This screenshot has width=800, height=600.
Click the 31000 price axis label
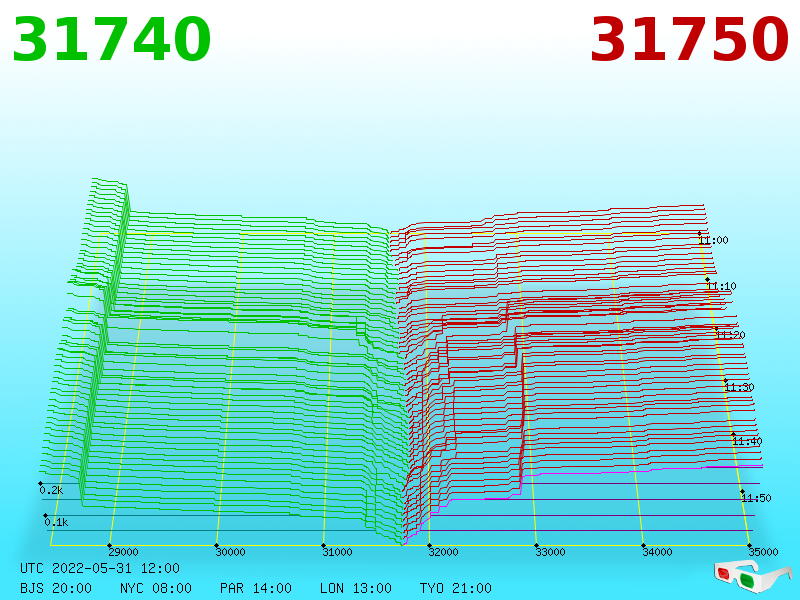pyautogui.click(x=337, y=552)
